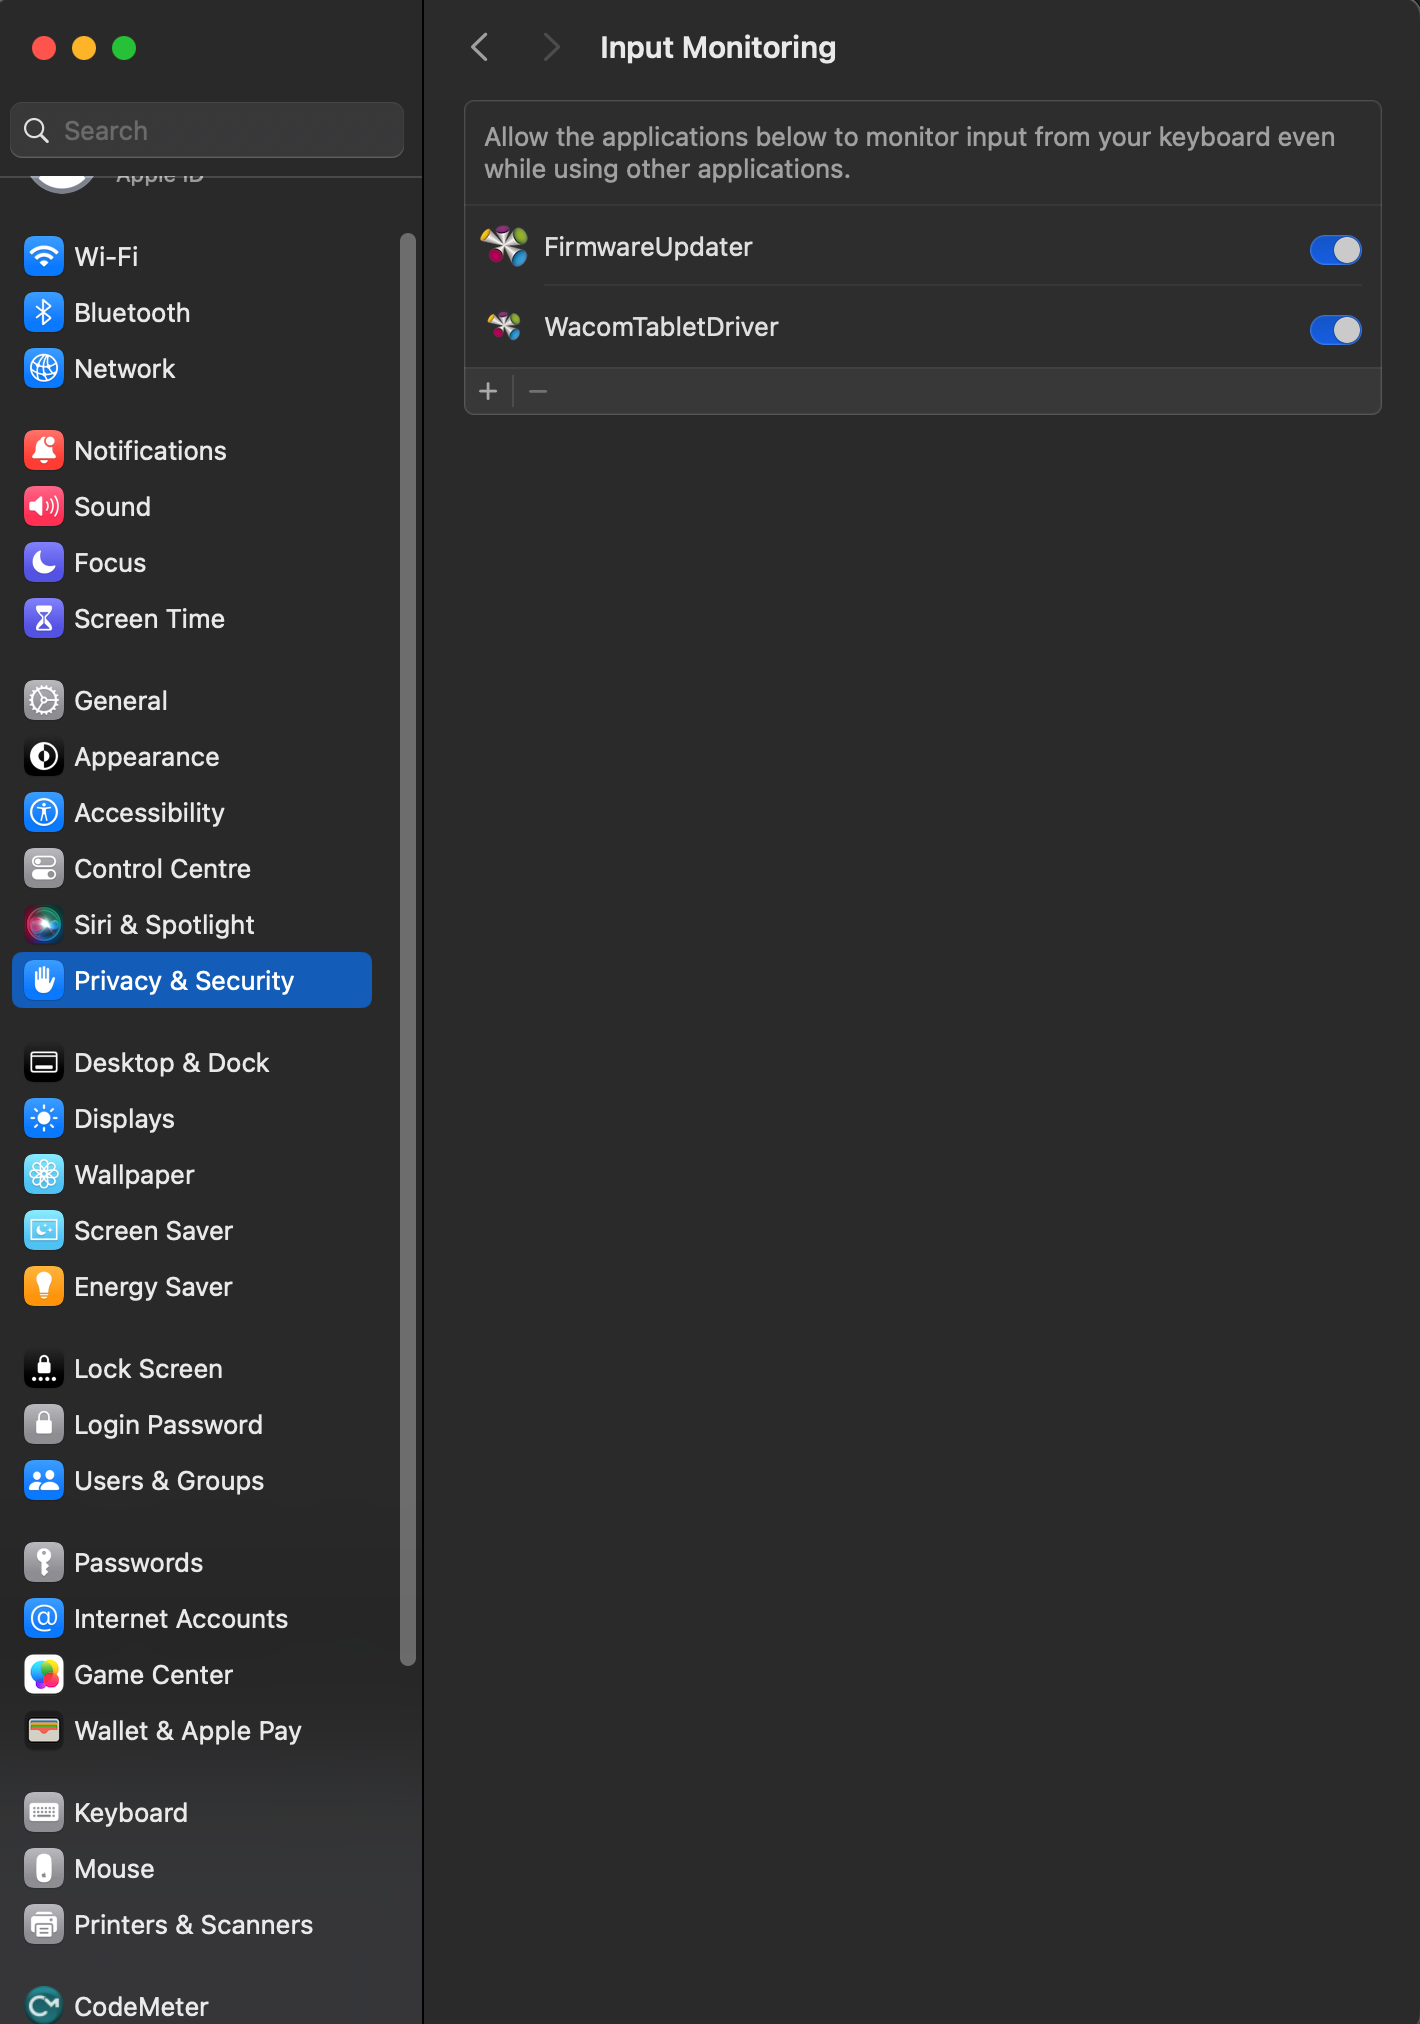Click the WacomTabletDriver name text
Viewport: 1420px width, 2024px height.
coord(661,327)
